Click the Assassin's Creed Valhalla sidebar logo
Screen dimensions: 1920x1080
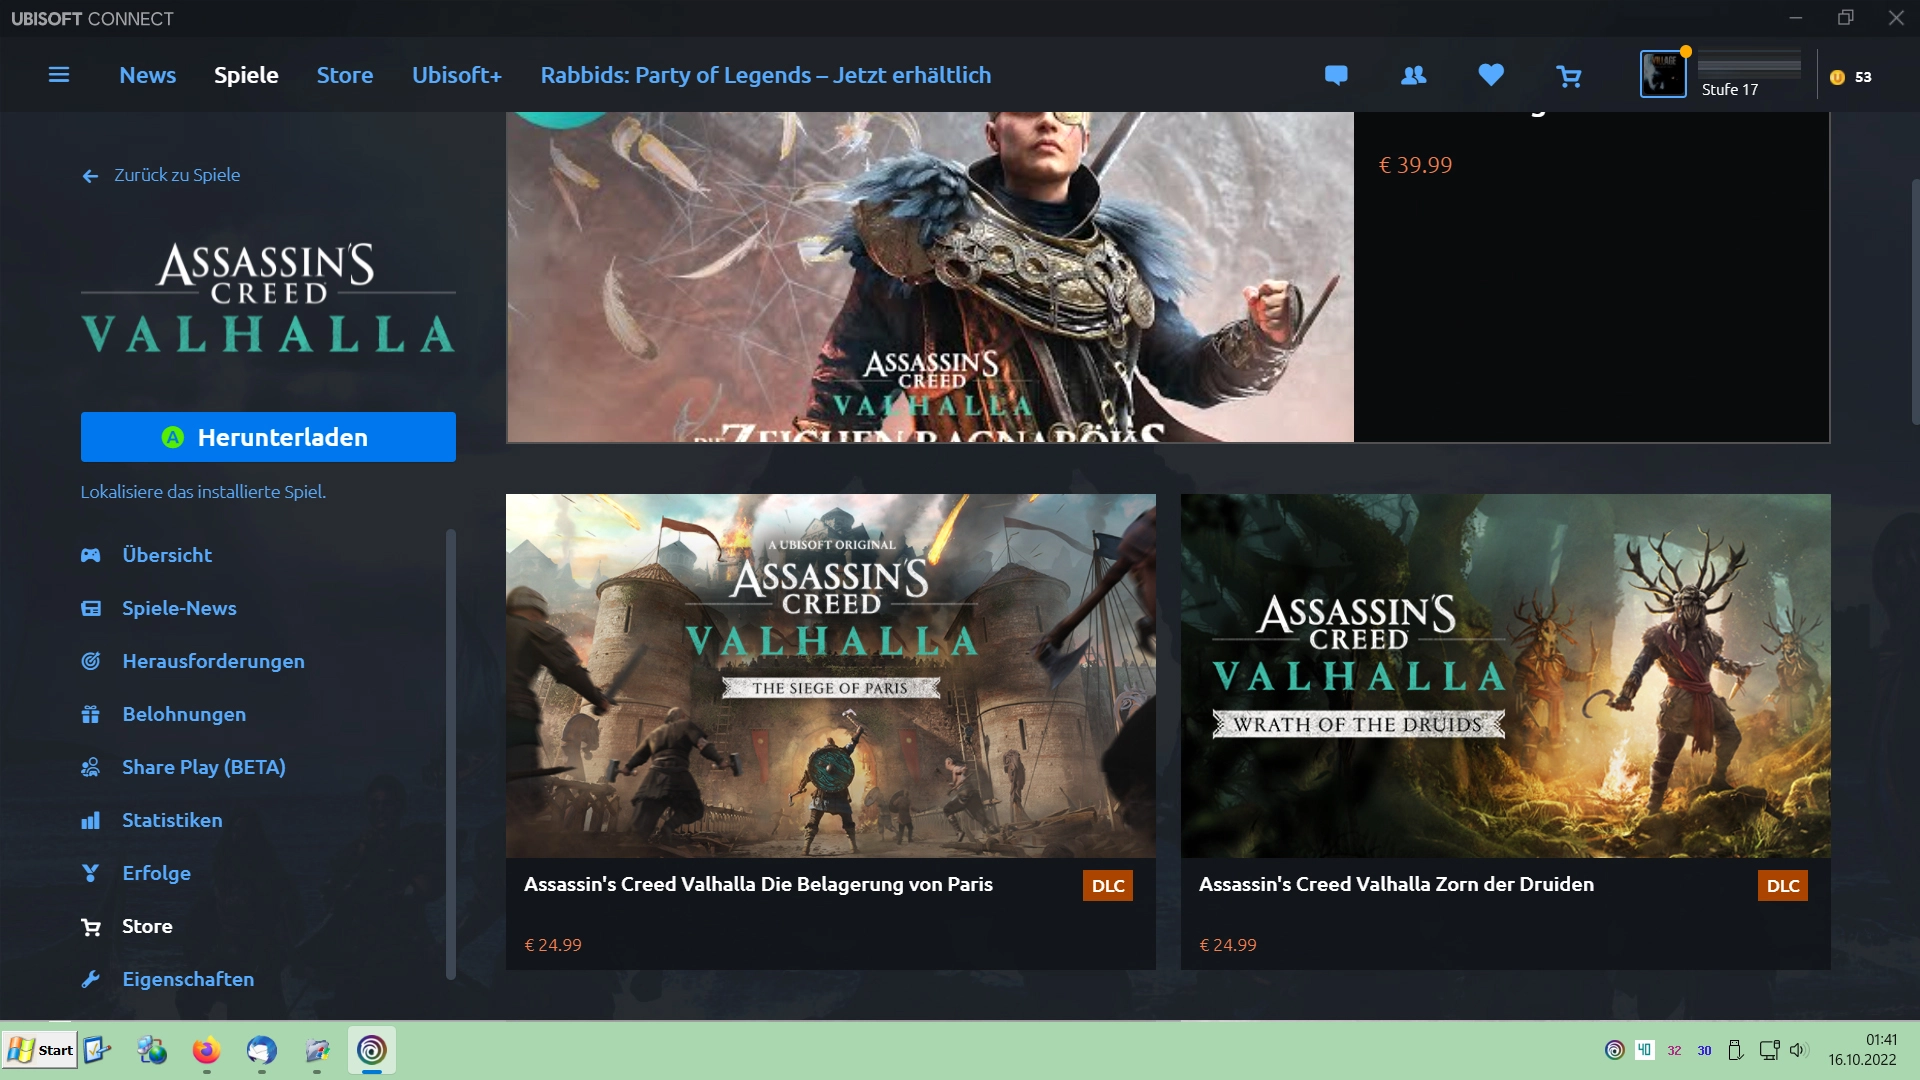click(x=268, y=298)
